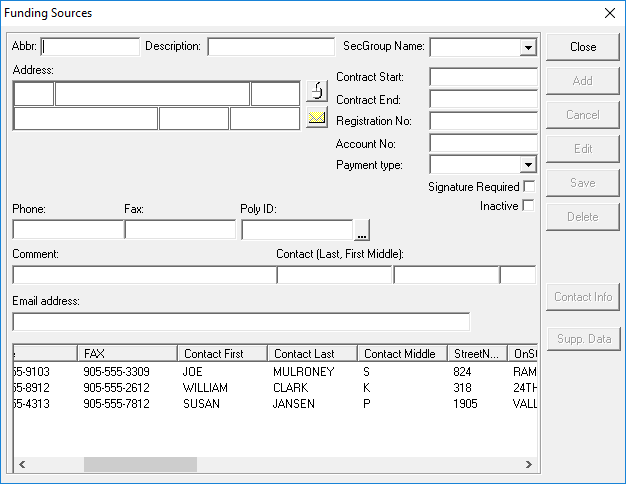Screen dimensions: 626x484
Task: Click the Registration No field
Action: click(483, 121)
